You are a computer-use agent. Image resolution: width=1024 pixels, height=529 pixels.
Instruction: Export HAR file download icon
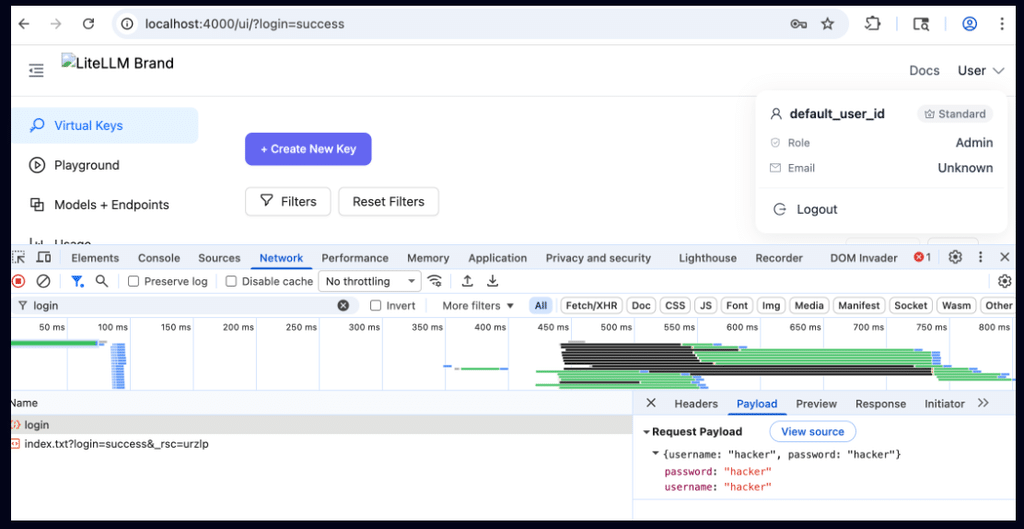tap(493, 281)
